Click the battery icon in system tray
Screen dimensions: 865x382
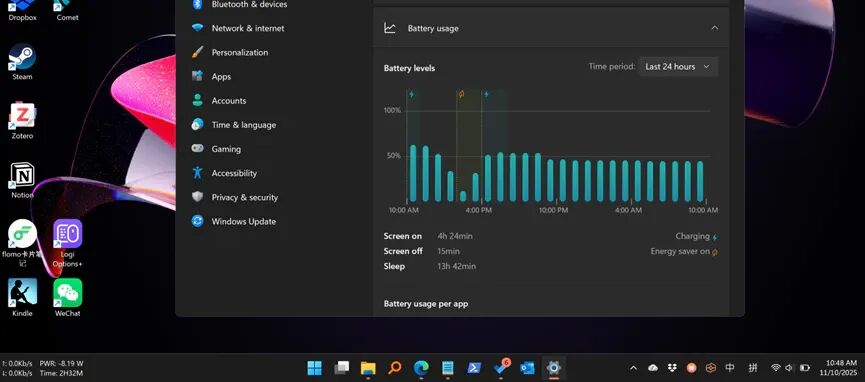click(x=805, y=368)
